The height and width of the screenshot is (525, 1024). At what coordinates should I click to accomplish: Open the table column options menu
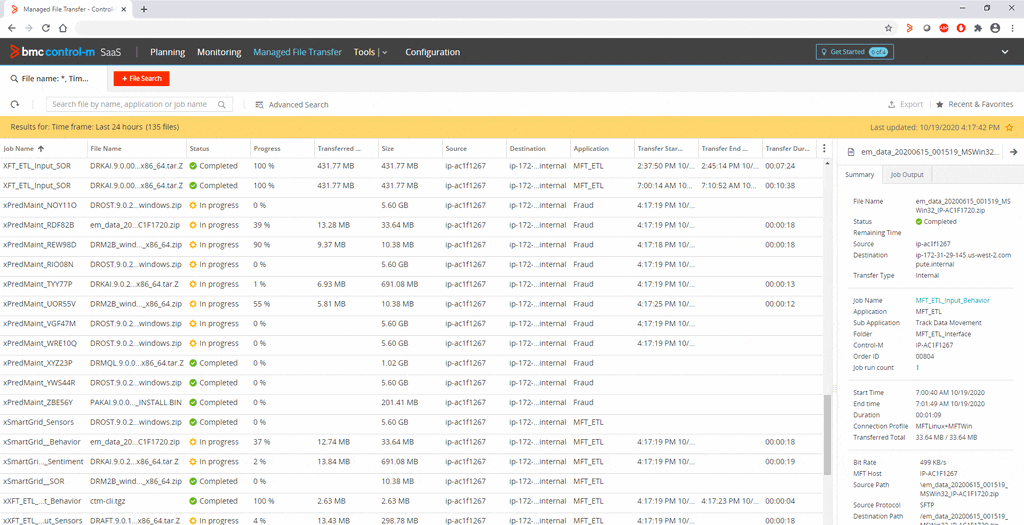click(x=824, y=149)
